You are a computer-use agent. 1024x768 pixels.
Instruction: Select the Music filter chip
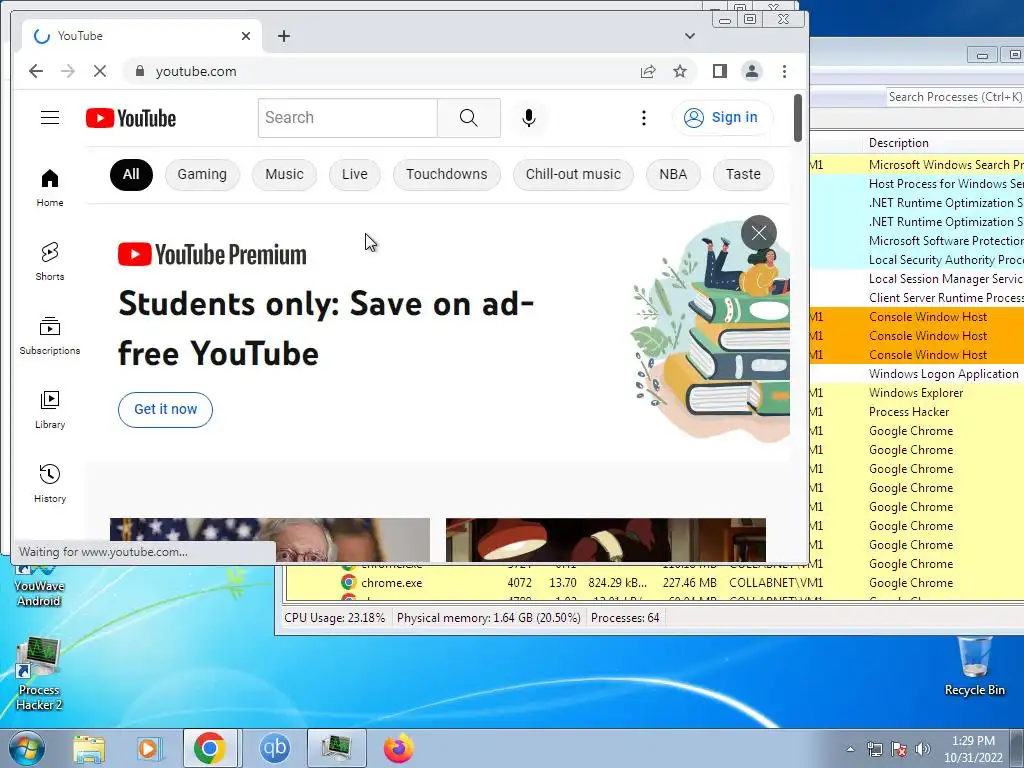pos(284,174)
